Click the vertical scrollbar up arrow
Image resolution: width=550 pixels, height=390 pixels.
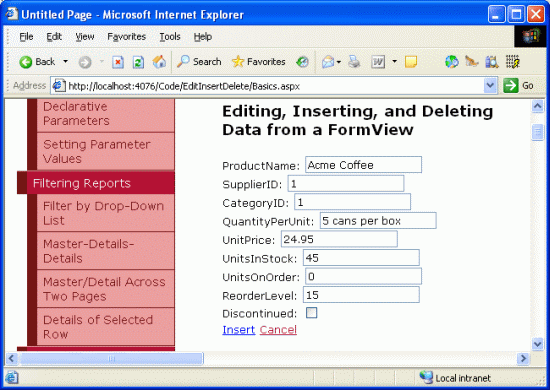coord(537,106)
